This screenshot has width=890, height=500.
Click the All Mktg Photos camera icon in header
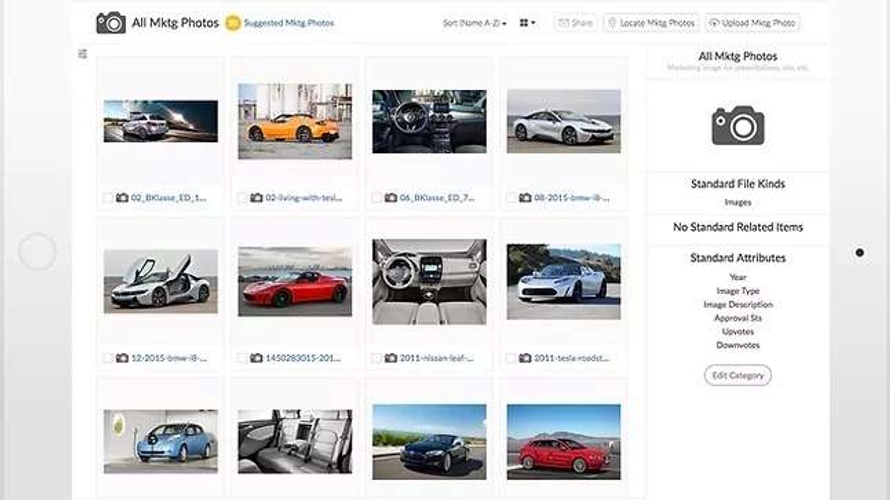111,23
